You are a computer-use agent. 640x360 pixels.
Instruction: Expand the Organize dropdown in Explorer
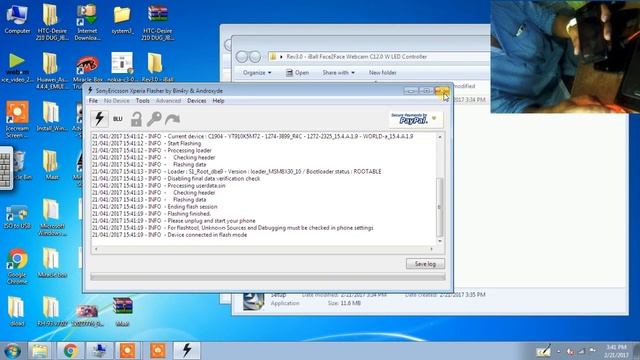click(x=257, y=73)
